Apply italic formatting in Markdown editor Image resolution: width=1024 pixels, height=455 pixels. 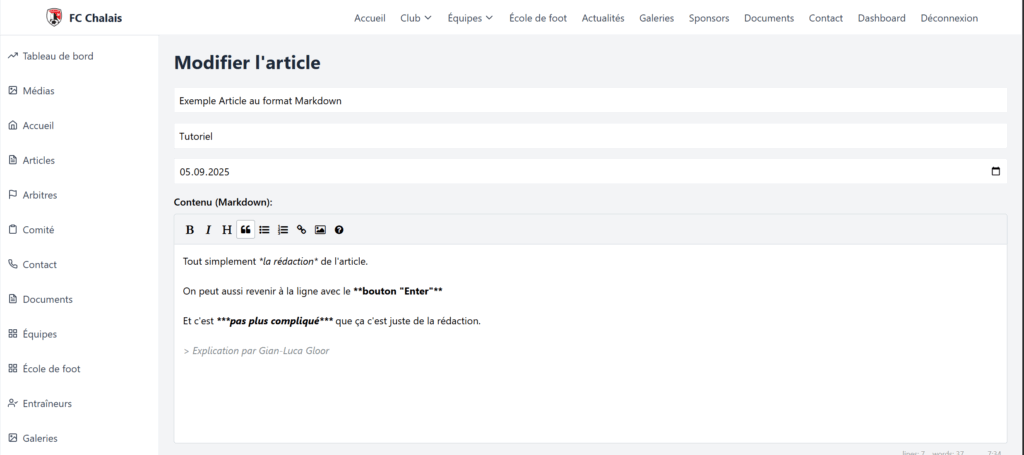[x=208, y=230]
